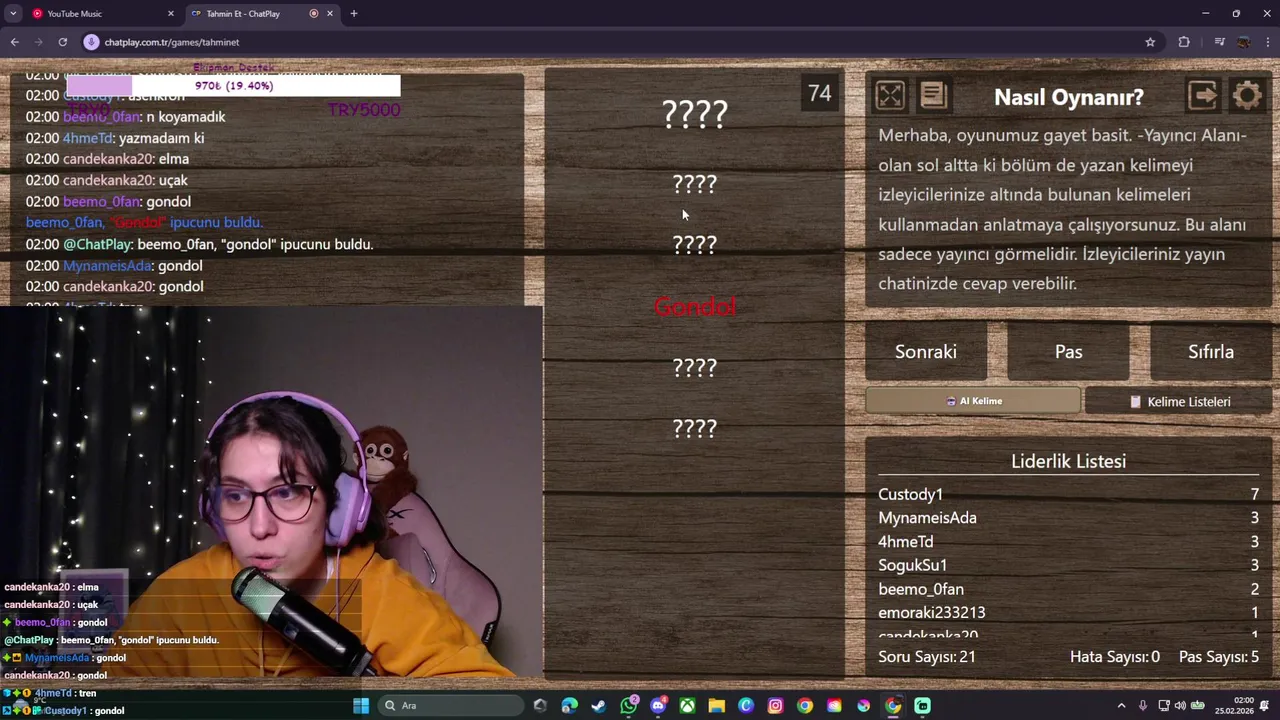Click chat message 'candekanka20: uçak'
Screen dimensions: 1280x720
[107, 180]
